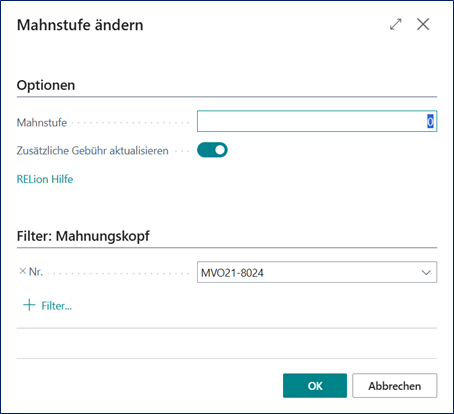Open the Nr. filter dropdown chevron
The image size is (454, 414).
pyautogui.click(x=426, y=272)
